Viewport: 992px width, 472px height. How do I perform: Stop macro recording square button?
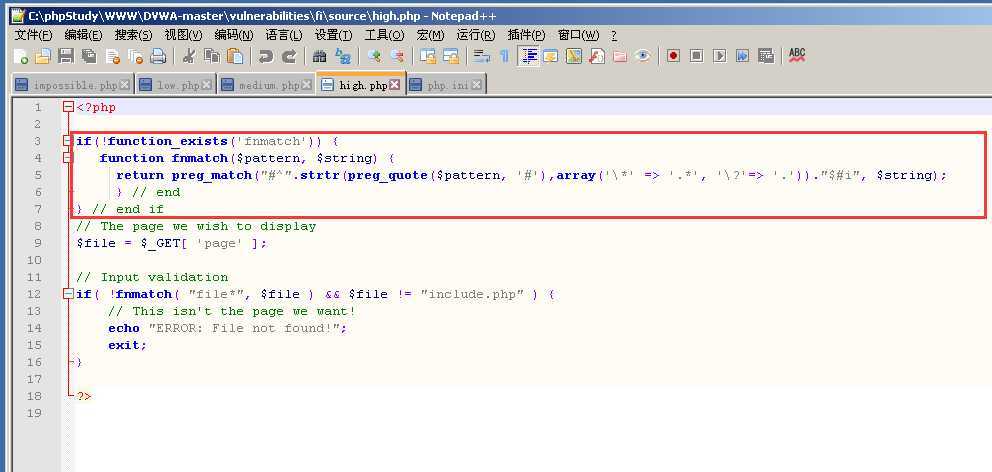[x=697, y=56]
